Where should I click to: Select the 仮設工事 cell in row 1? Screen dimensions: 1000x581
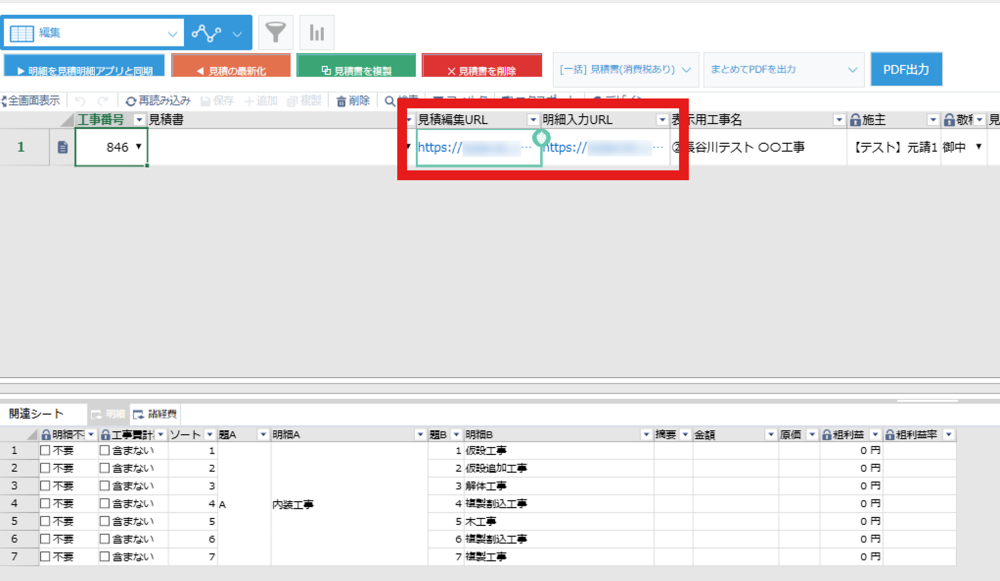[559, 450]
